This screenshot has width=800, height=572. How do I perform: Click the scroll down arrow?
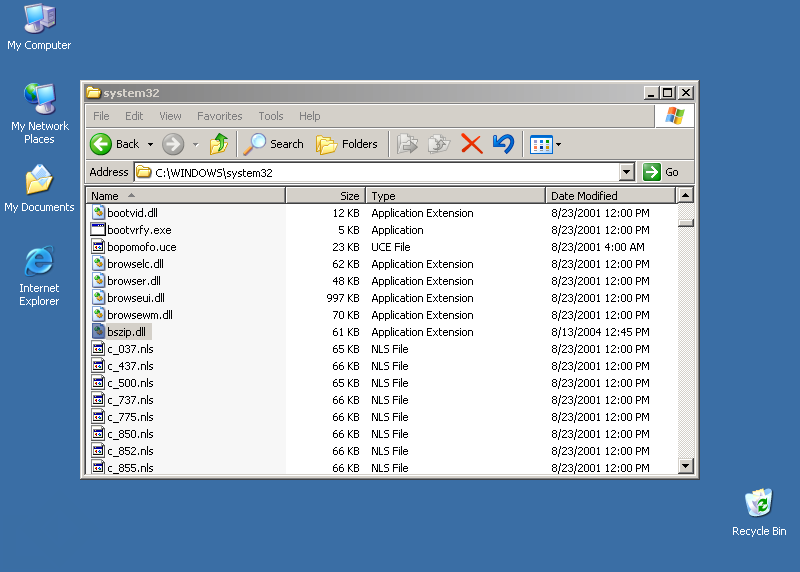686,465
